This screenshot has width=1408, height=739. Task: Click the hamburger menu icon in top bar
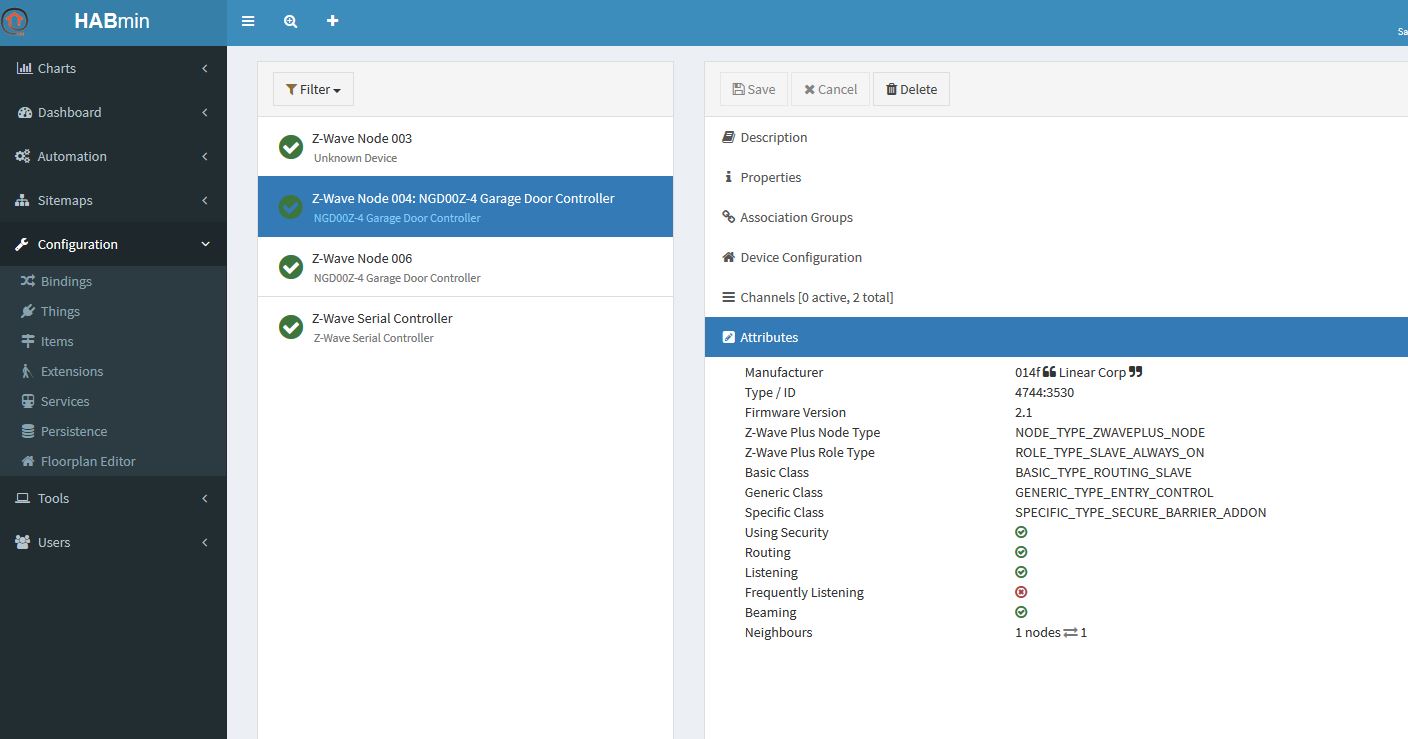(248, 21)
